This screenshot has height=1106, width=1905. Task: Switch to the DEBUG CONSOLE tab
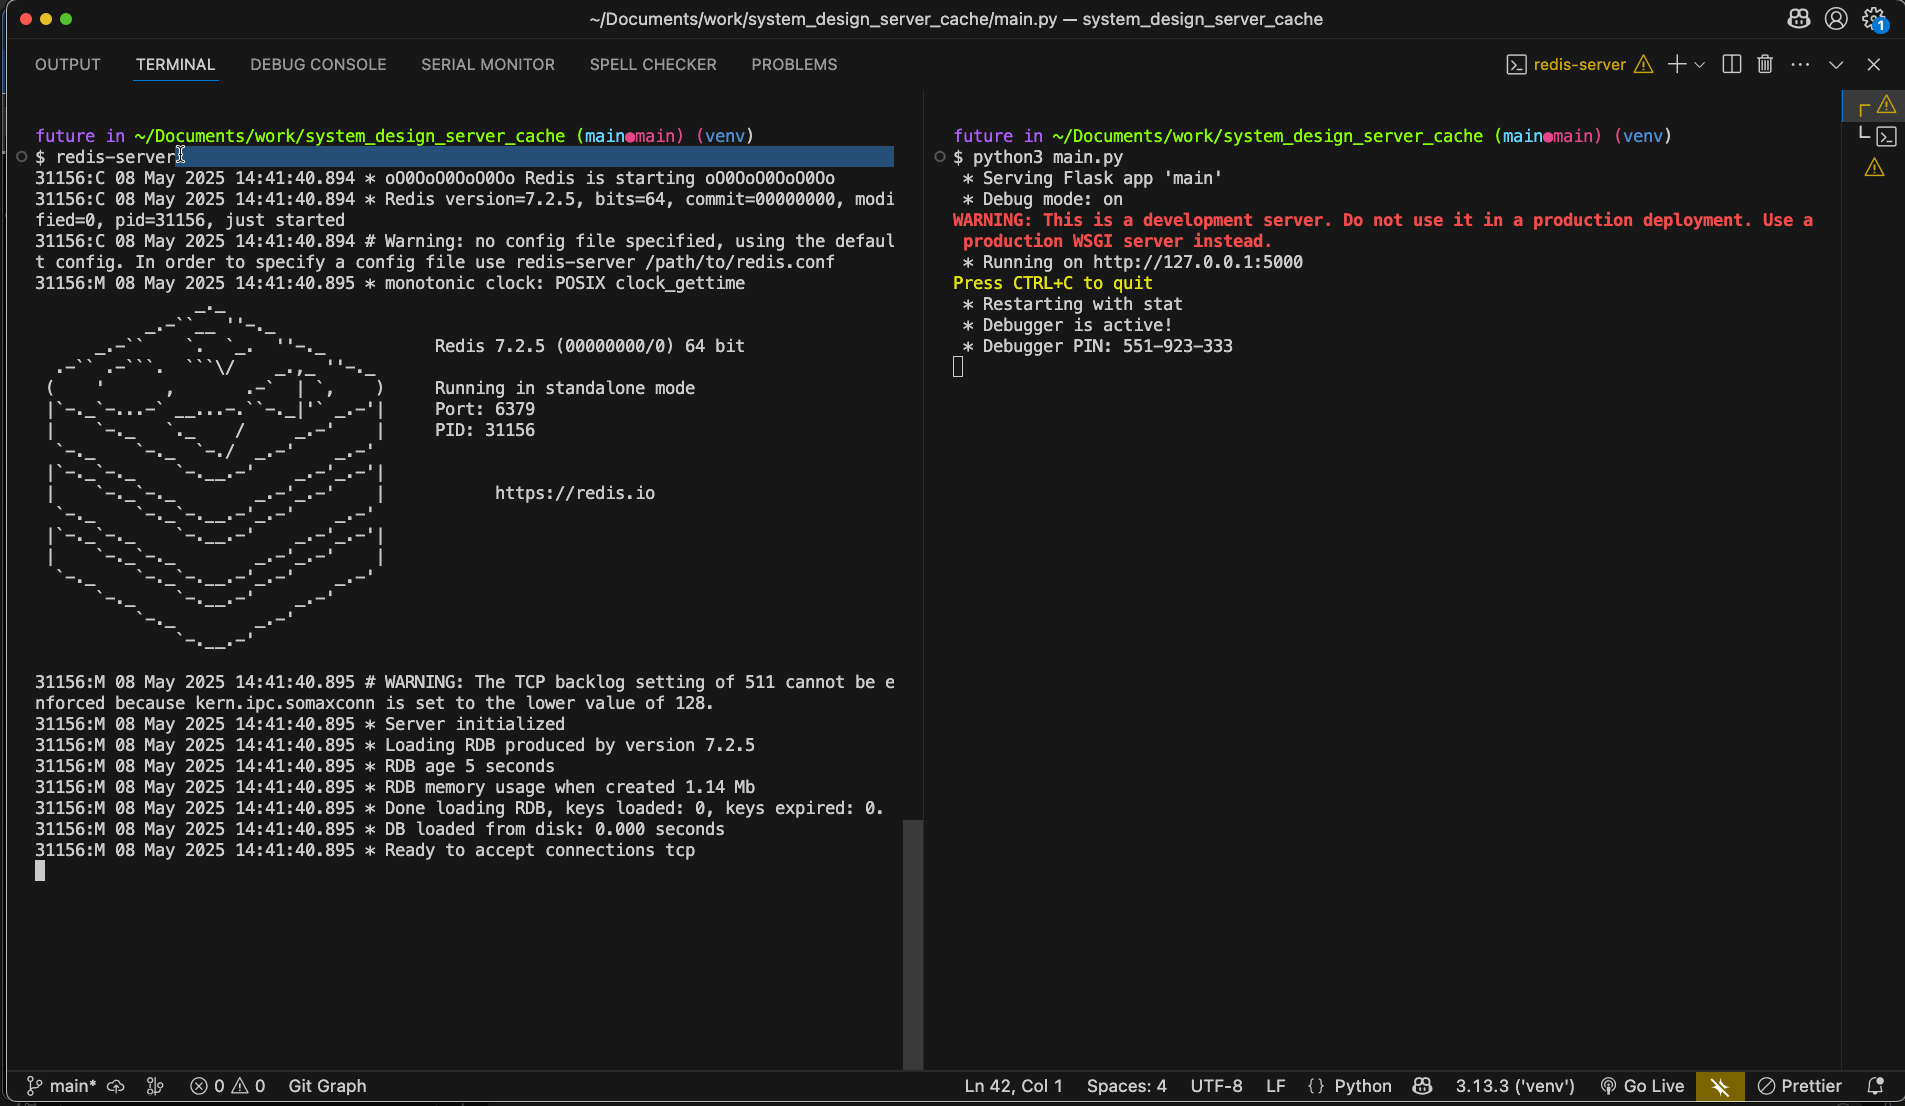318,64
